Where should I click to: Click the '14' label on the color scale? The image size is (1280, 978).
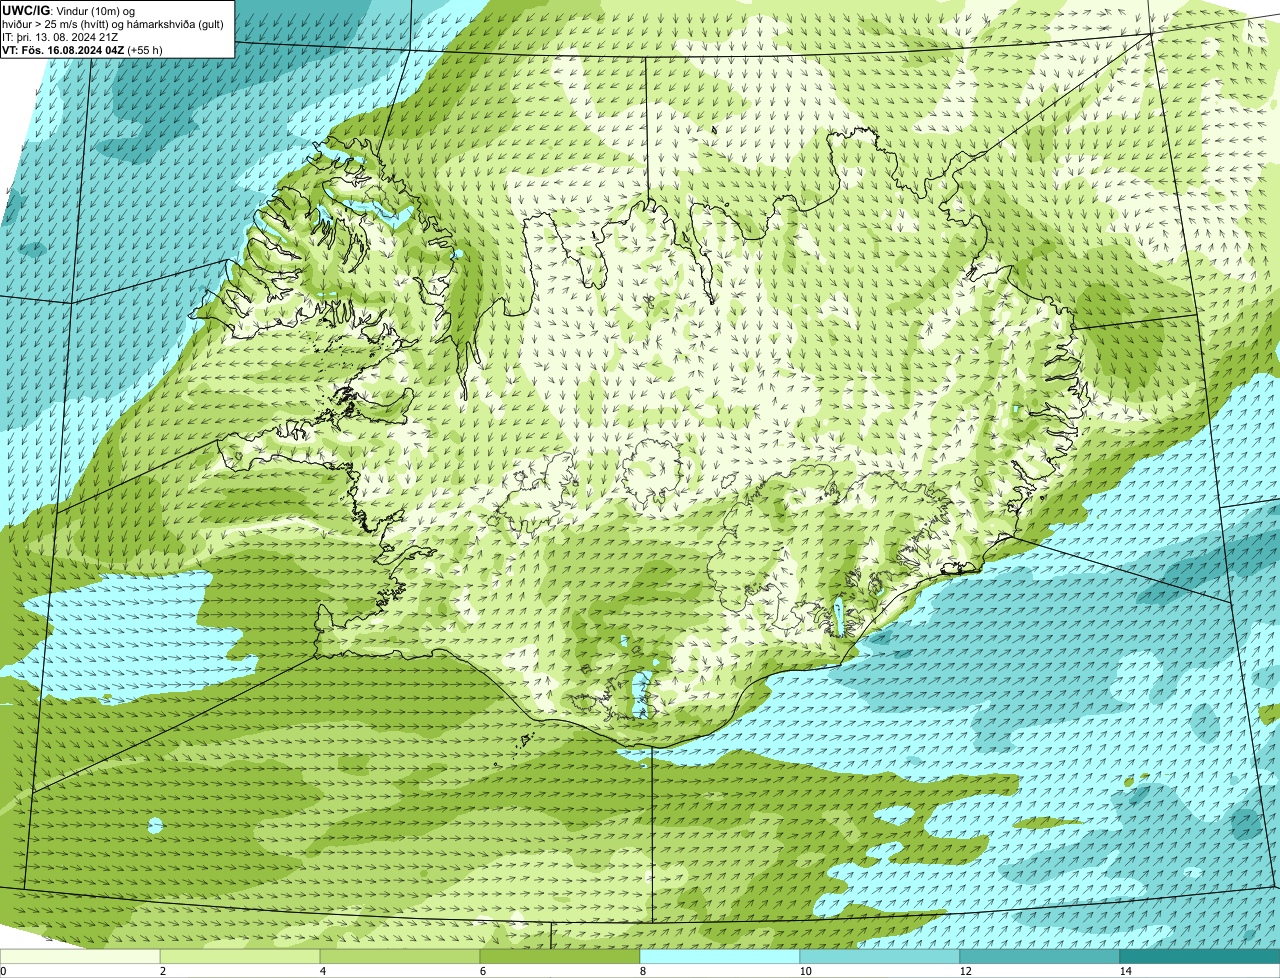(1125, 971)
